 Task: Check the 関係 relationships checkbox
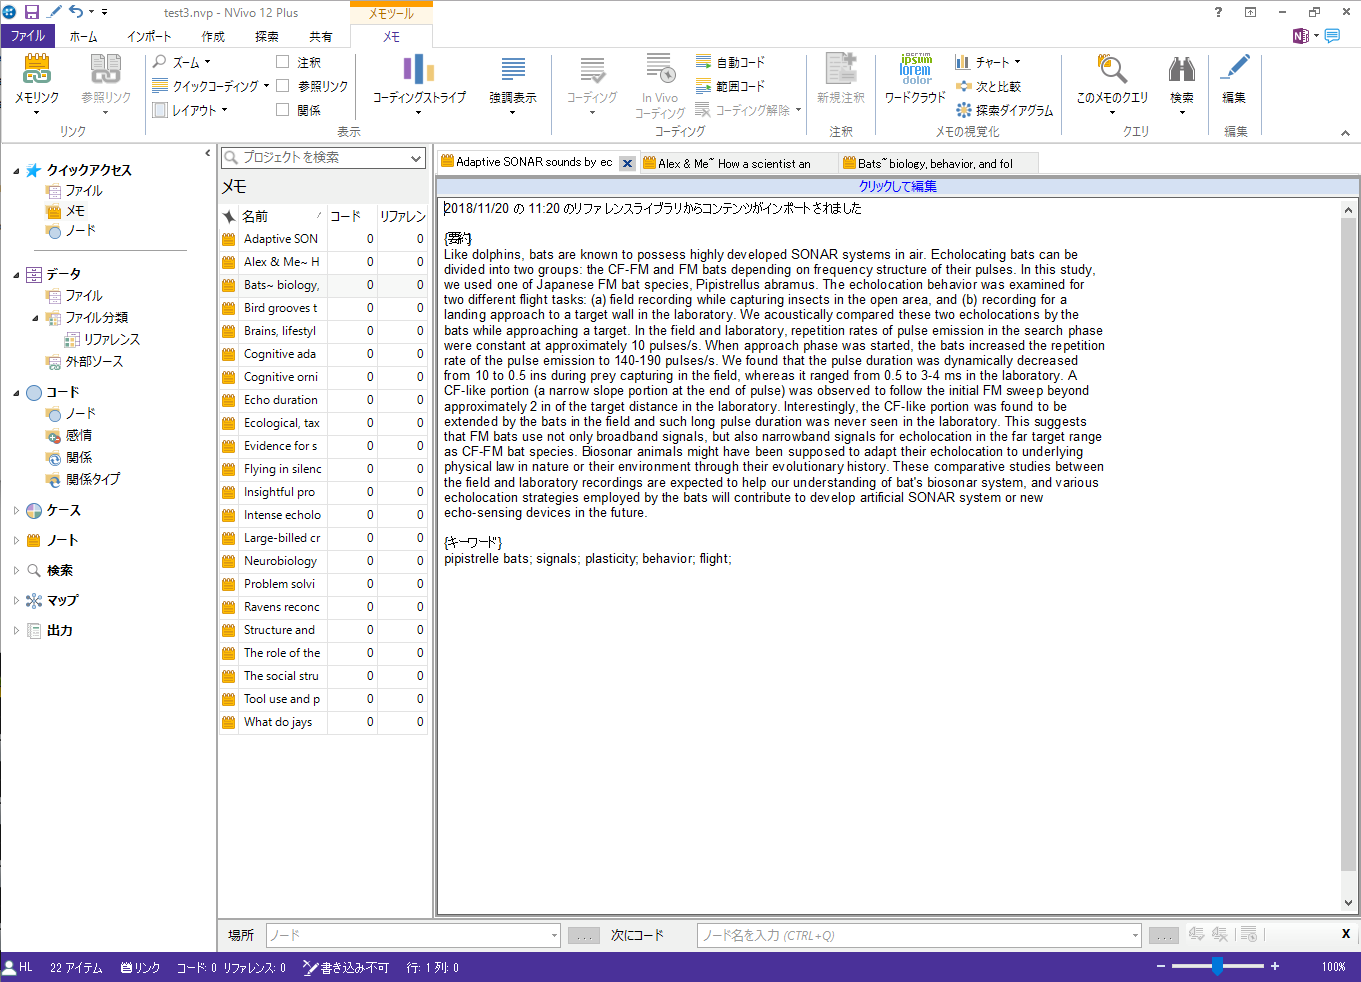coord(283,110)
